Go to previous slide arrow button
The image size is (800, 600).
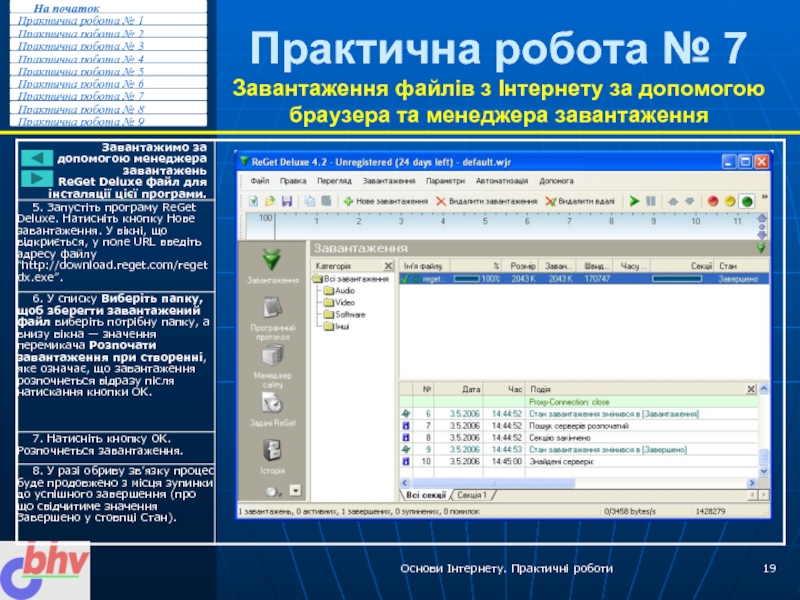[37, 158]
